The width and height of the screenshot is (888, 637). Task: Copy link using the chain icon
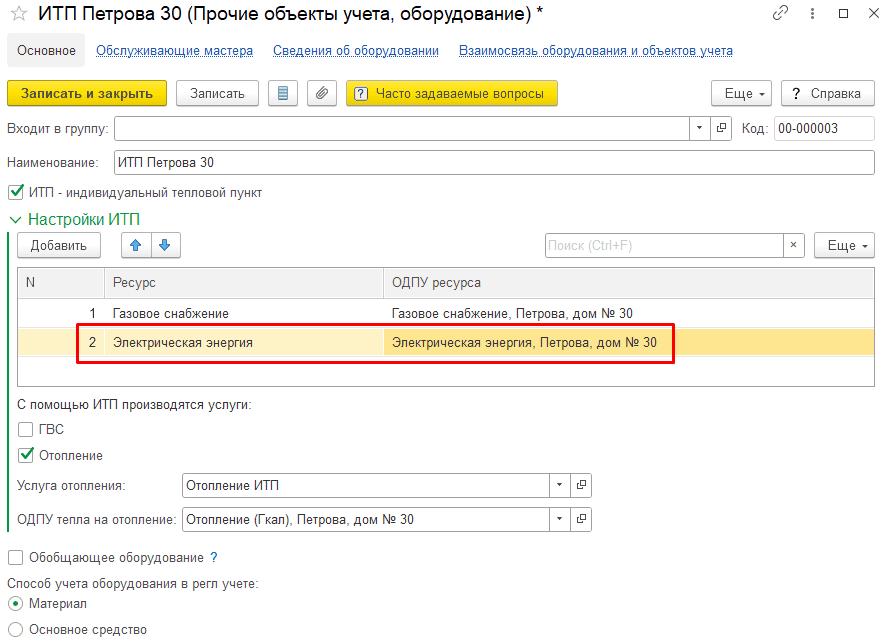(780, 13)
